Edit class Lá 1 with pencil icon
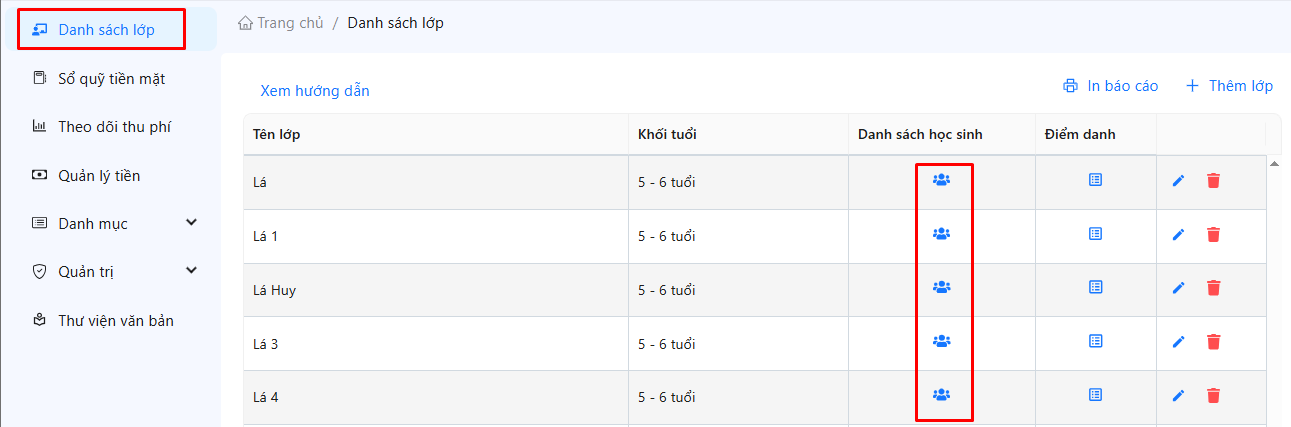This screenshot has width=1291, height=427. click(1178, 234)
